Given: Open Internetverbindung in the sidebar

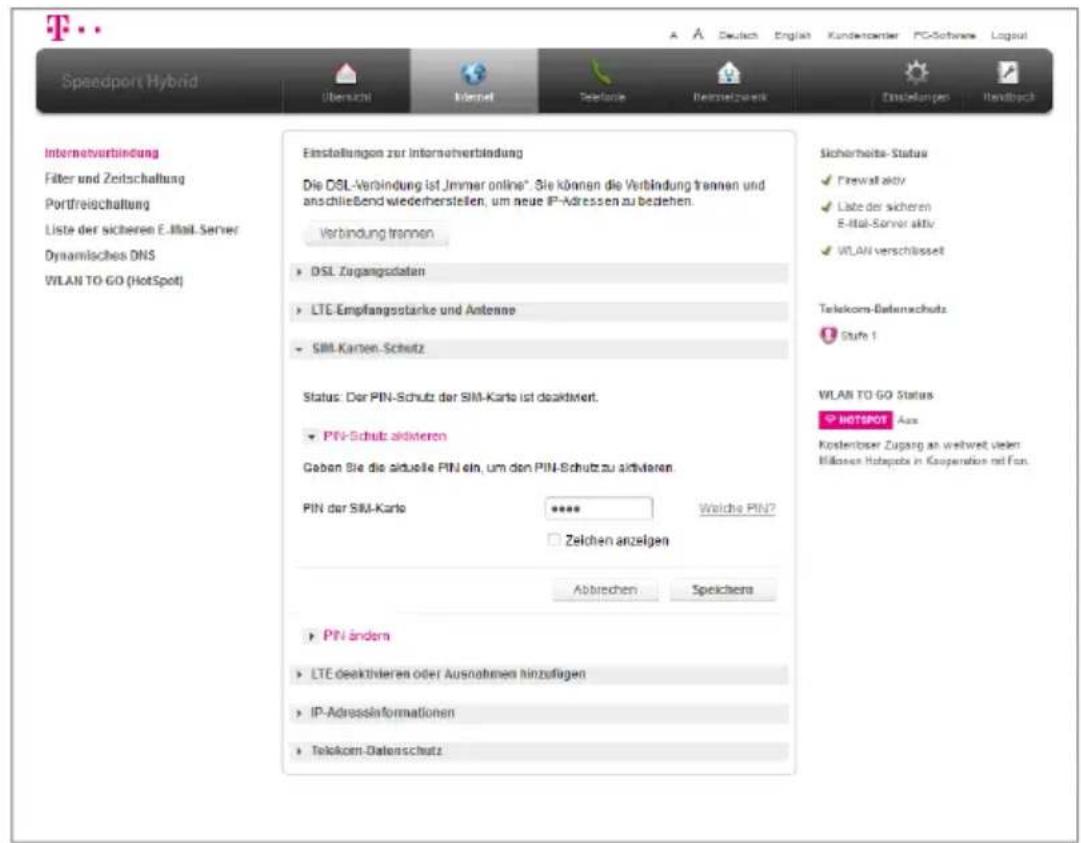Looking at the screenshot, I should coord(101,153).
